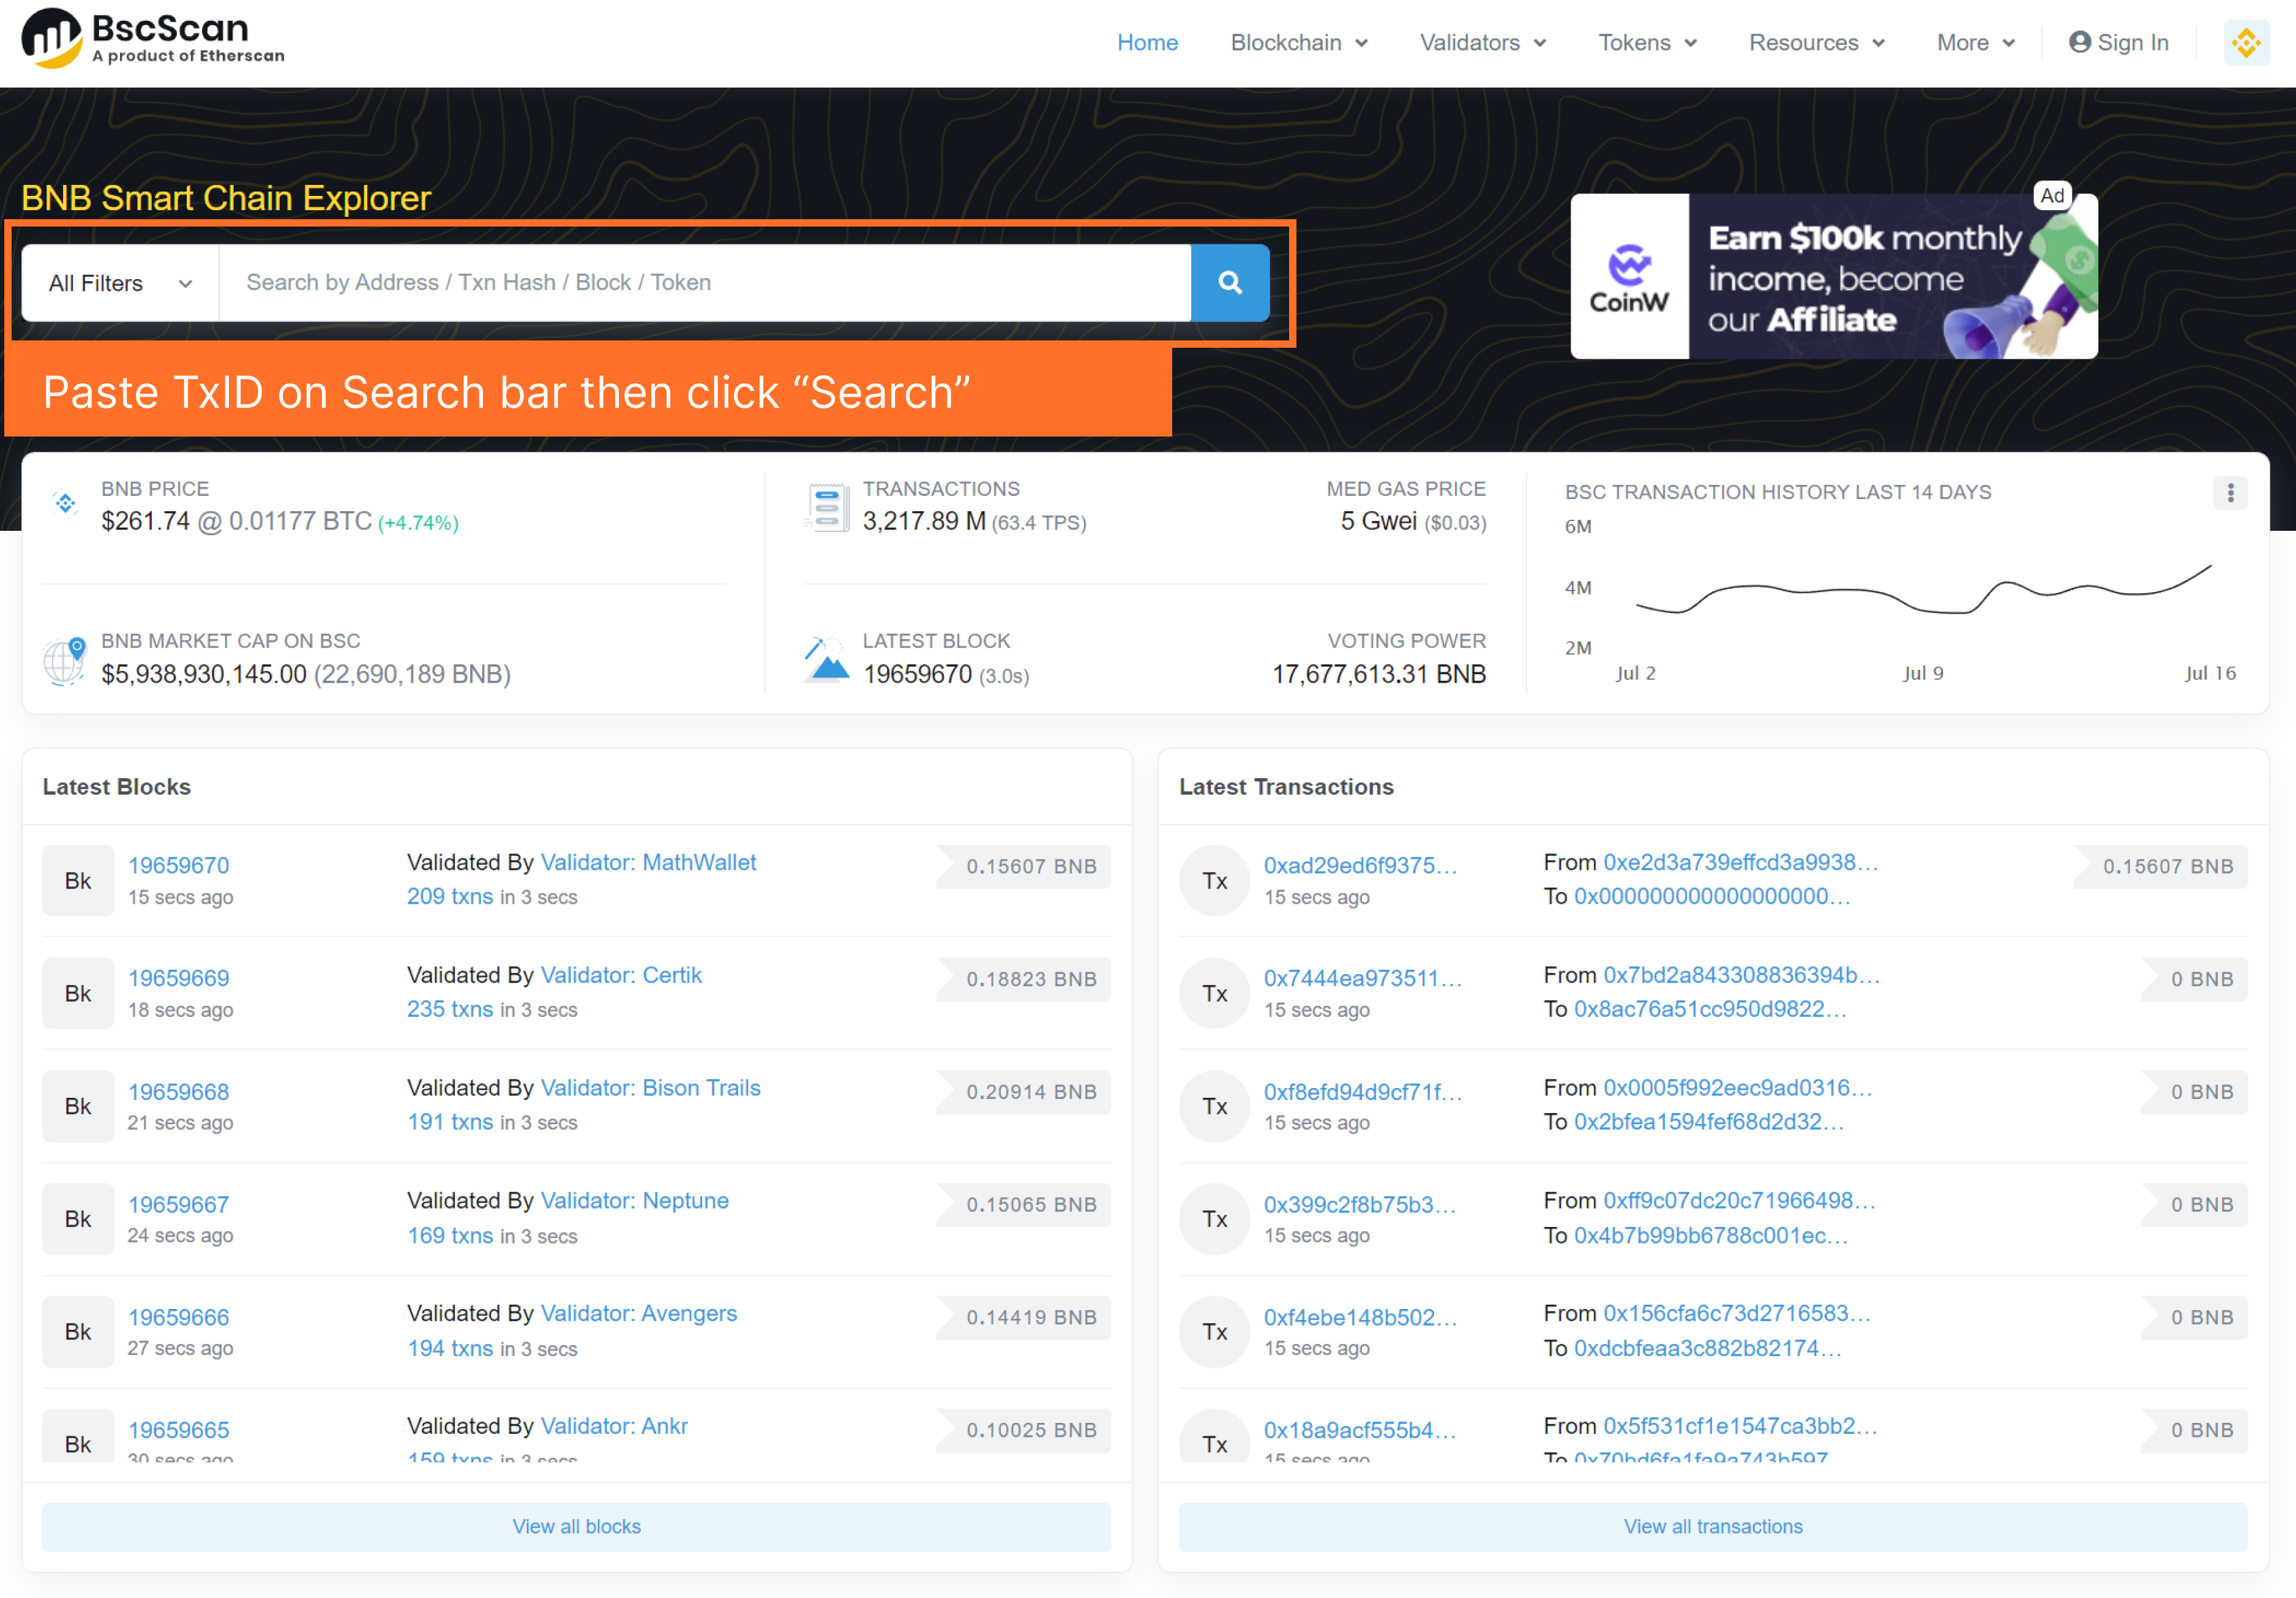The height and width of the screenshot is (1598, 2296).
Task: Click the CoinW affiliate ad banner
Action: click(1833, 277)
